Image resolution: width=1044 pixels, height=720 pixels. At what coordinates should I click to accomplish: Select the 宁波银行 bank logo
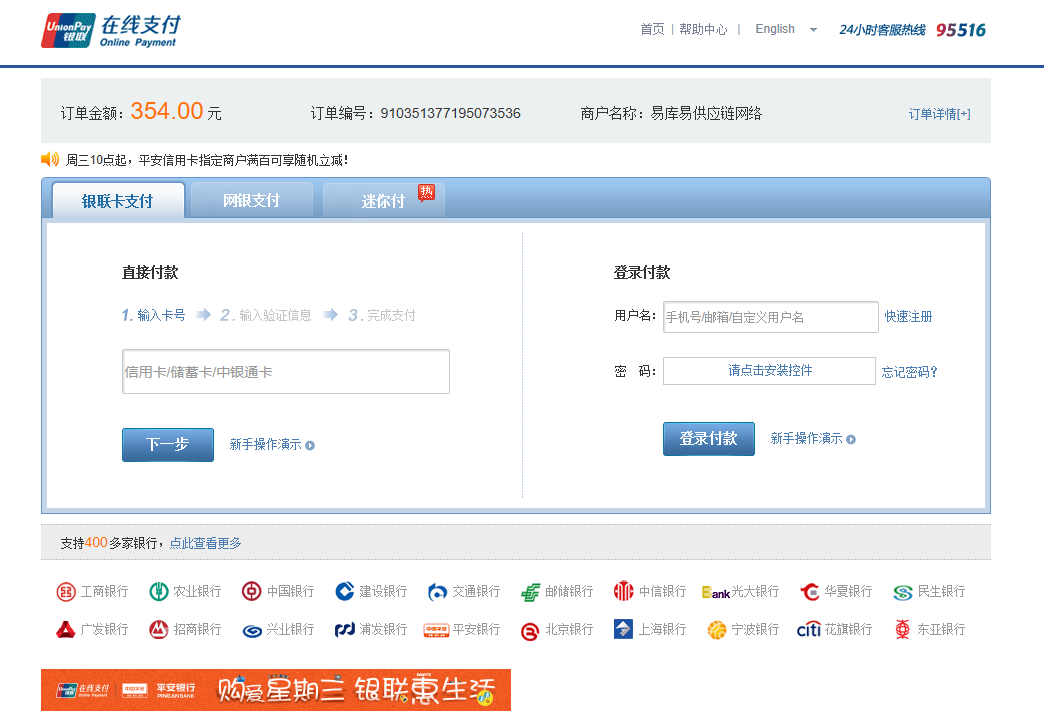point(716,629)
